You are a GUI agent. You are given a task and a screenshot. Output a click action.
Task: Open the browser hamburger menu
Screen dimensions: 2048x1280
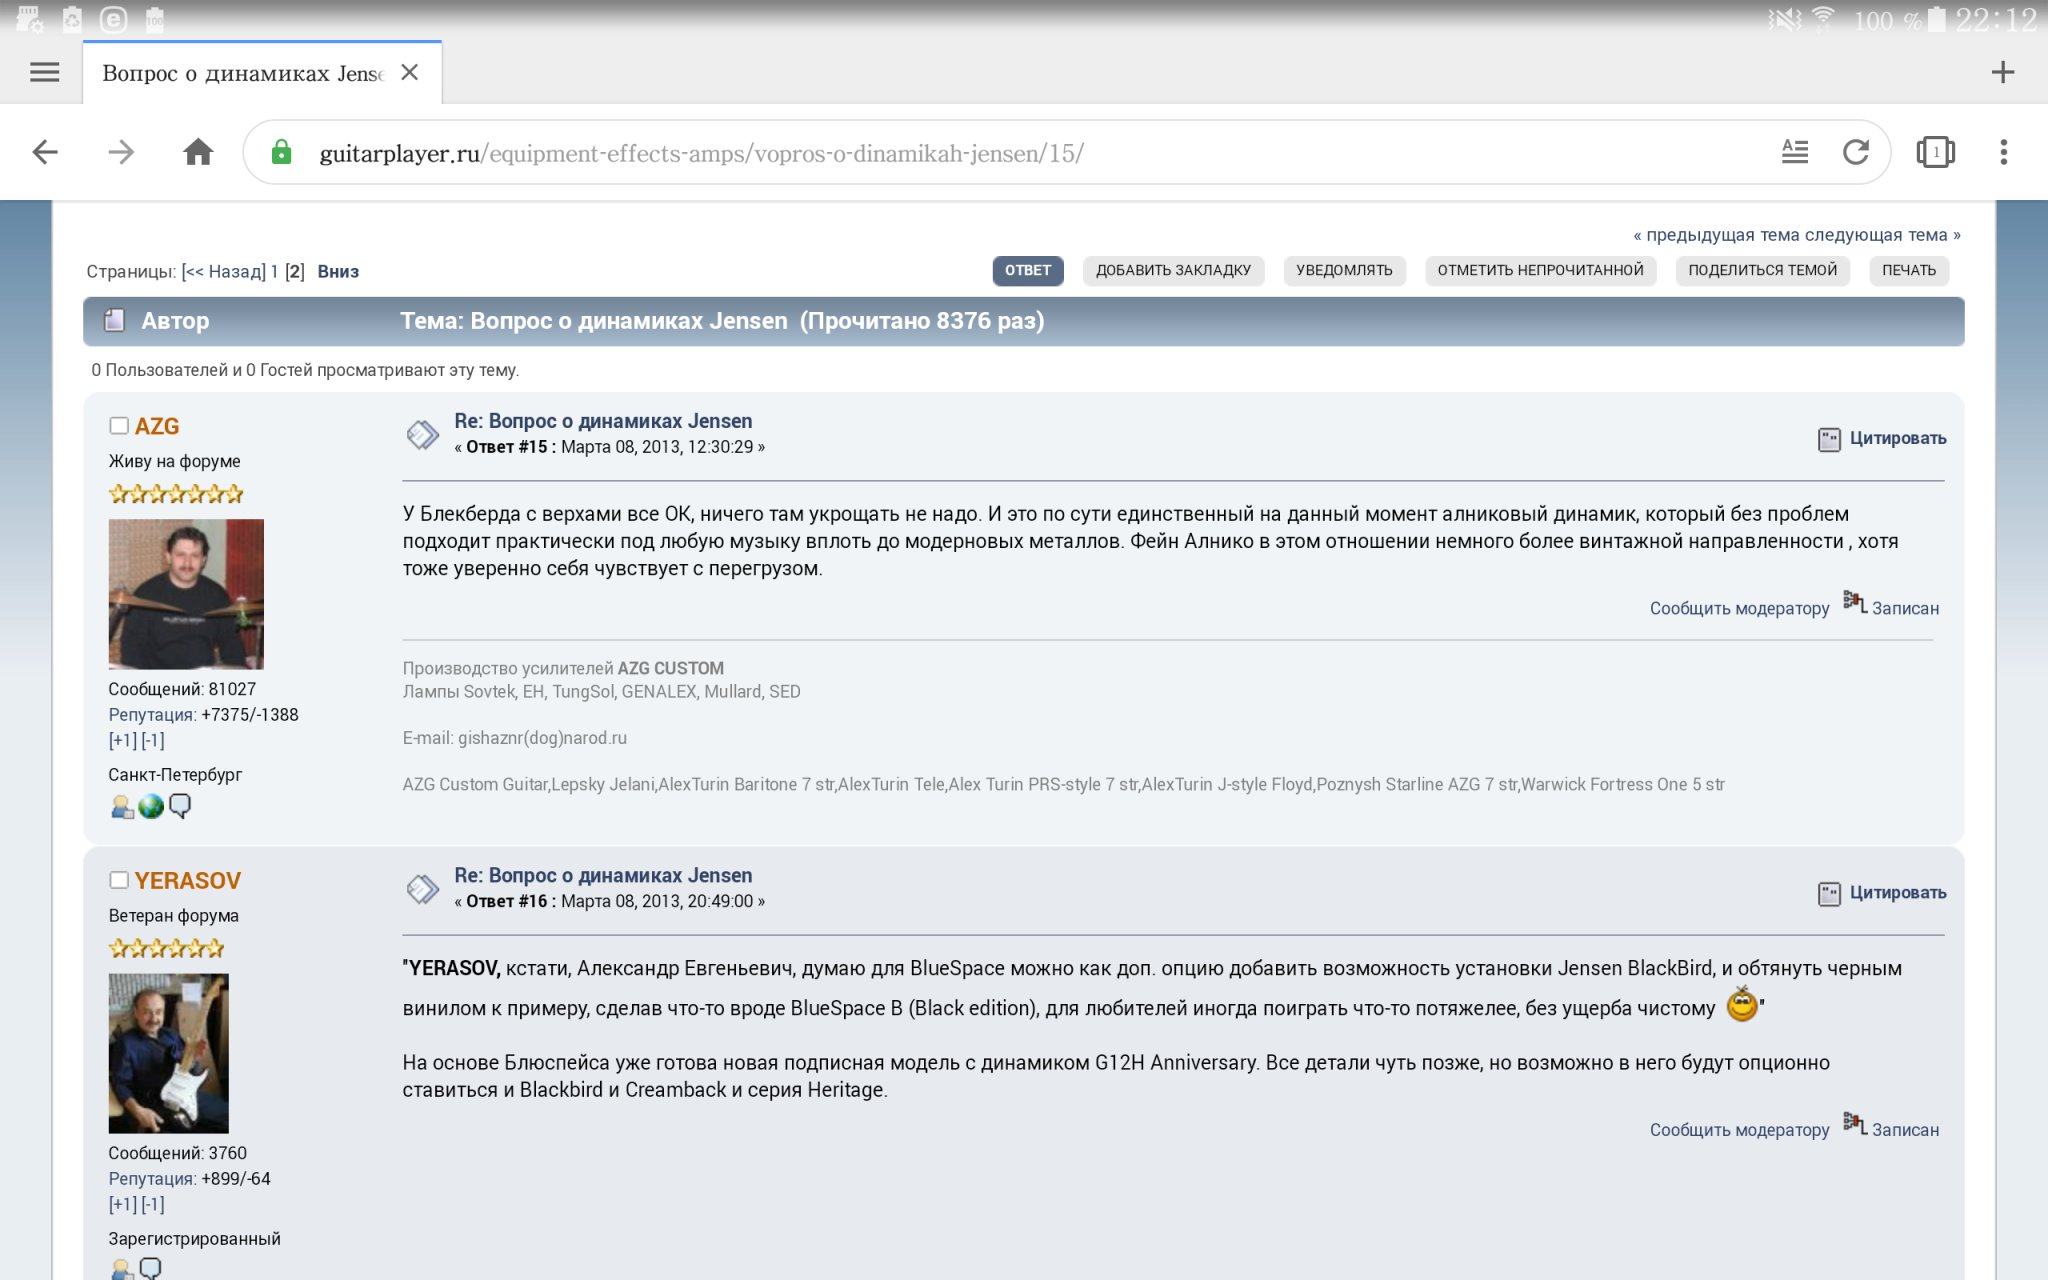[x=44, y=72]
